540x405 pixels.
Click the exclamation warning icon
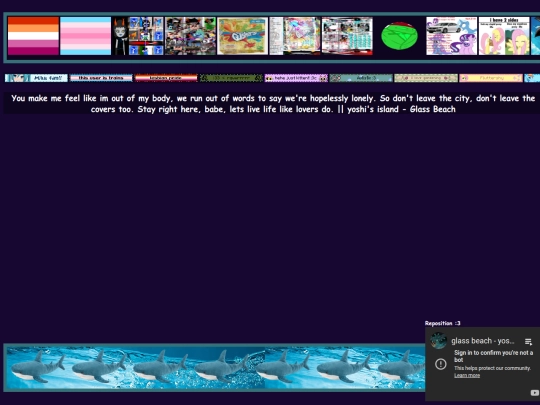pos(440,364)
